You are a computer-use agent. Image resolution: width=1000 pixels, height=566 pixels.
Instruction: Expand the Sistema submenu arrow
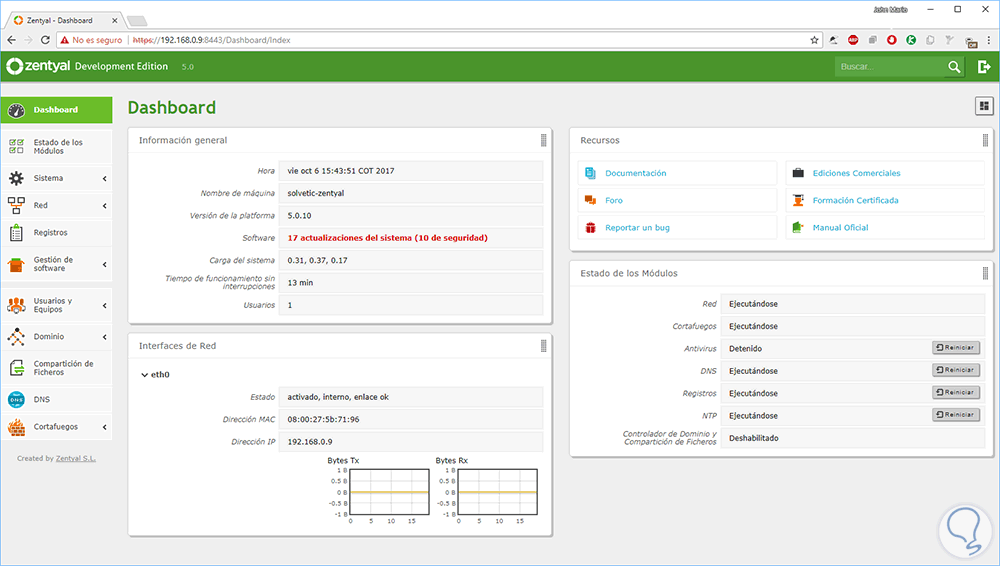105,179
